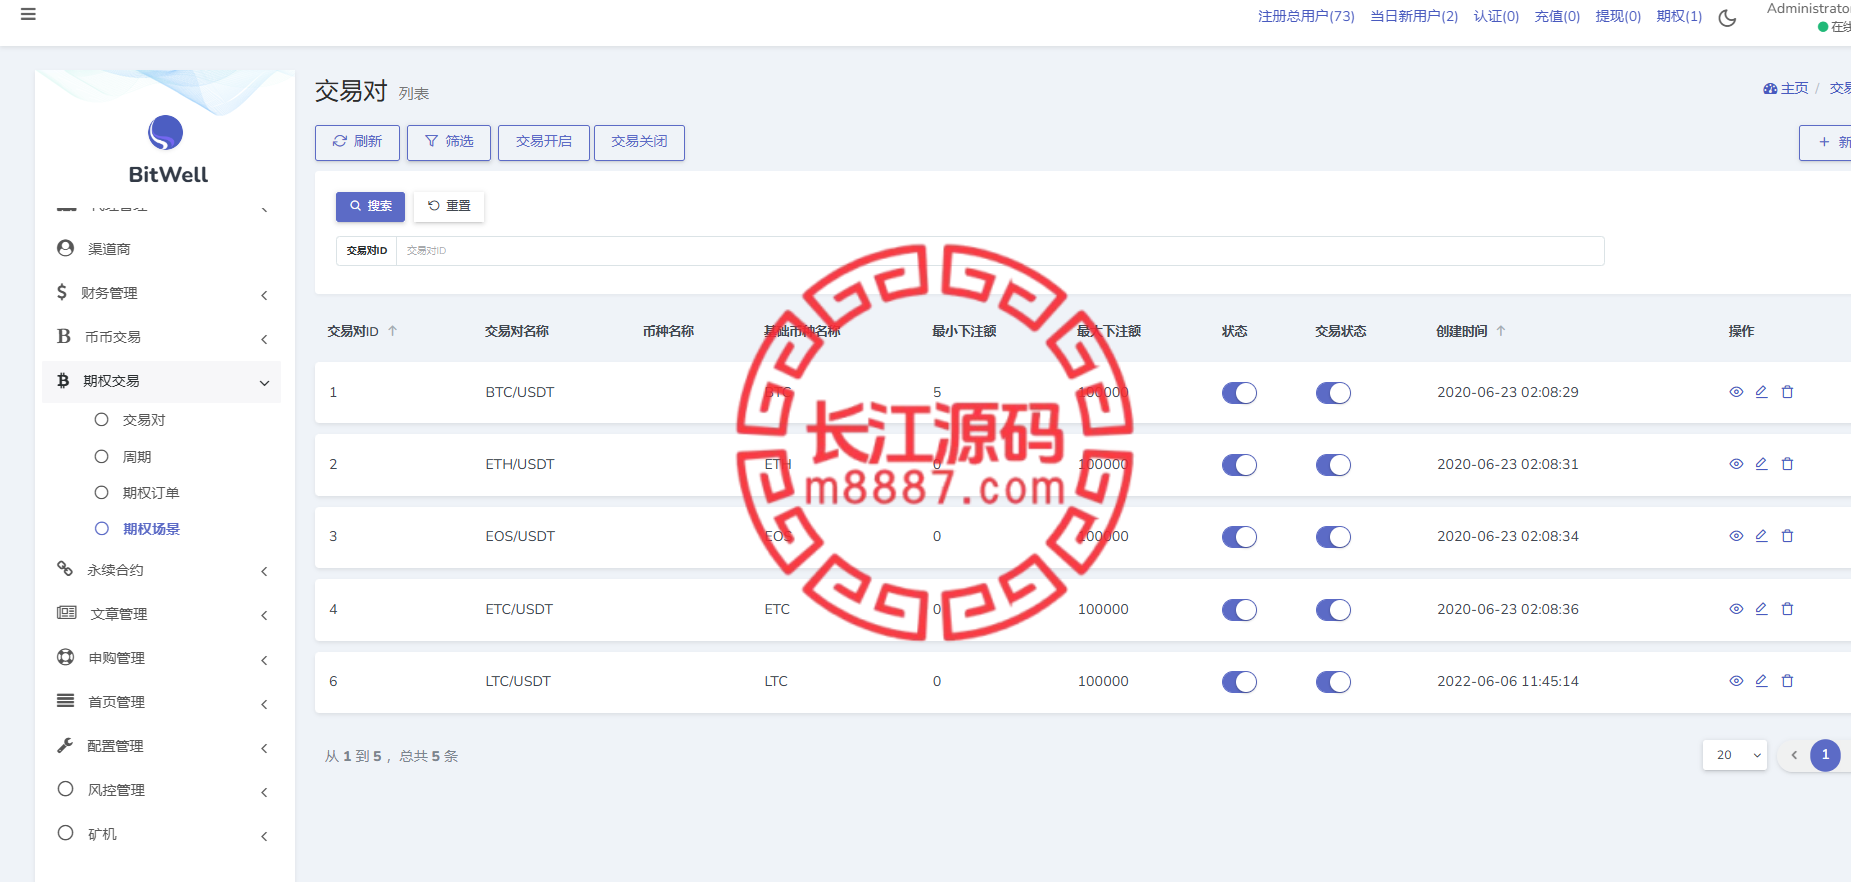The image size is (1851, 882).
Task: Toggle 状态 switch for LTC/USDT
Action: (1239, 682)
